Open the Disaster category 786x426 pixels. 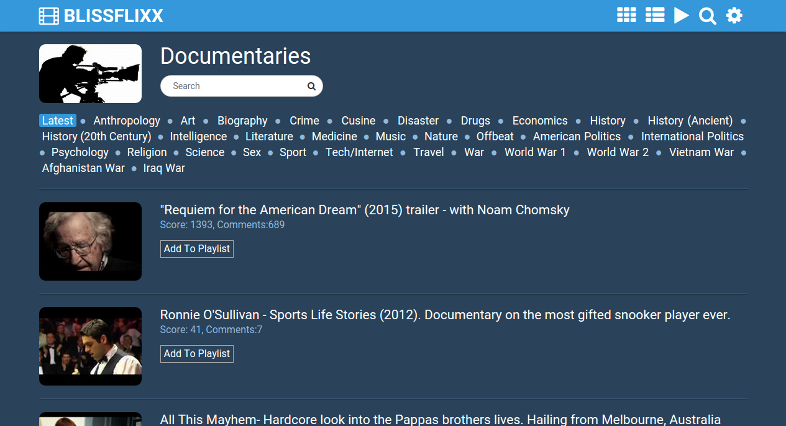click(x=418, y=121)
